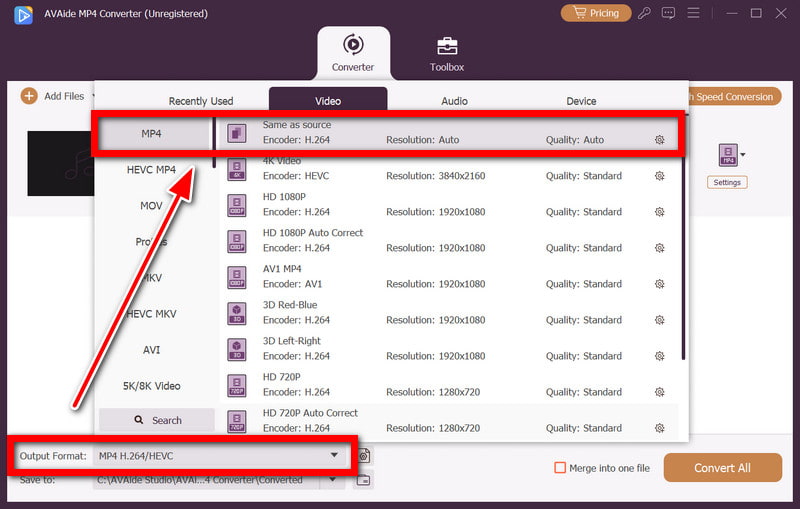This screenshot has width=800, height=509.
Task: Open settings gear for 4K Video
Action: 660,176
